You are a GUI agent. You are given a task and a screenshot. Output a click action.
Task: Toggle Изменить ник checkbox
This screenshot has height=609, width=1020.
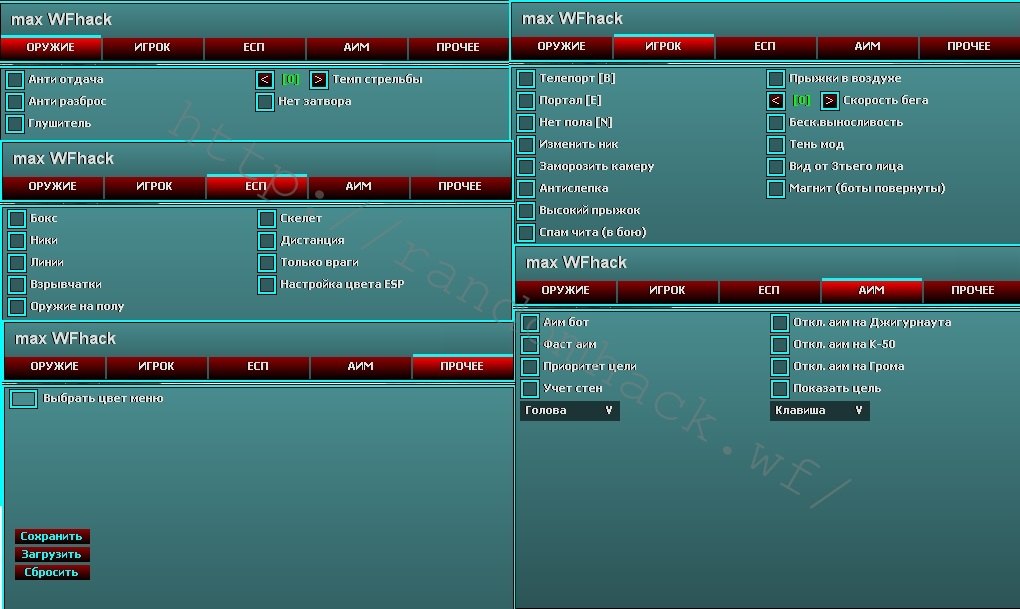tap(526, 144)
